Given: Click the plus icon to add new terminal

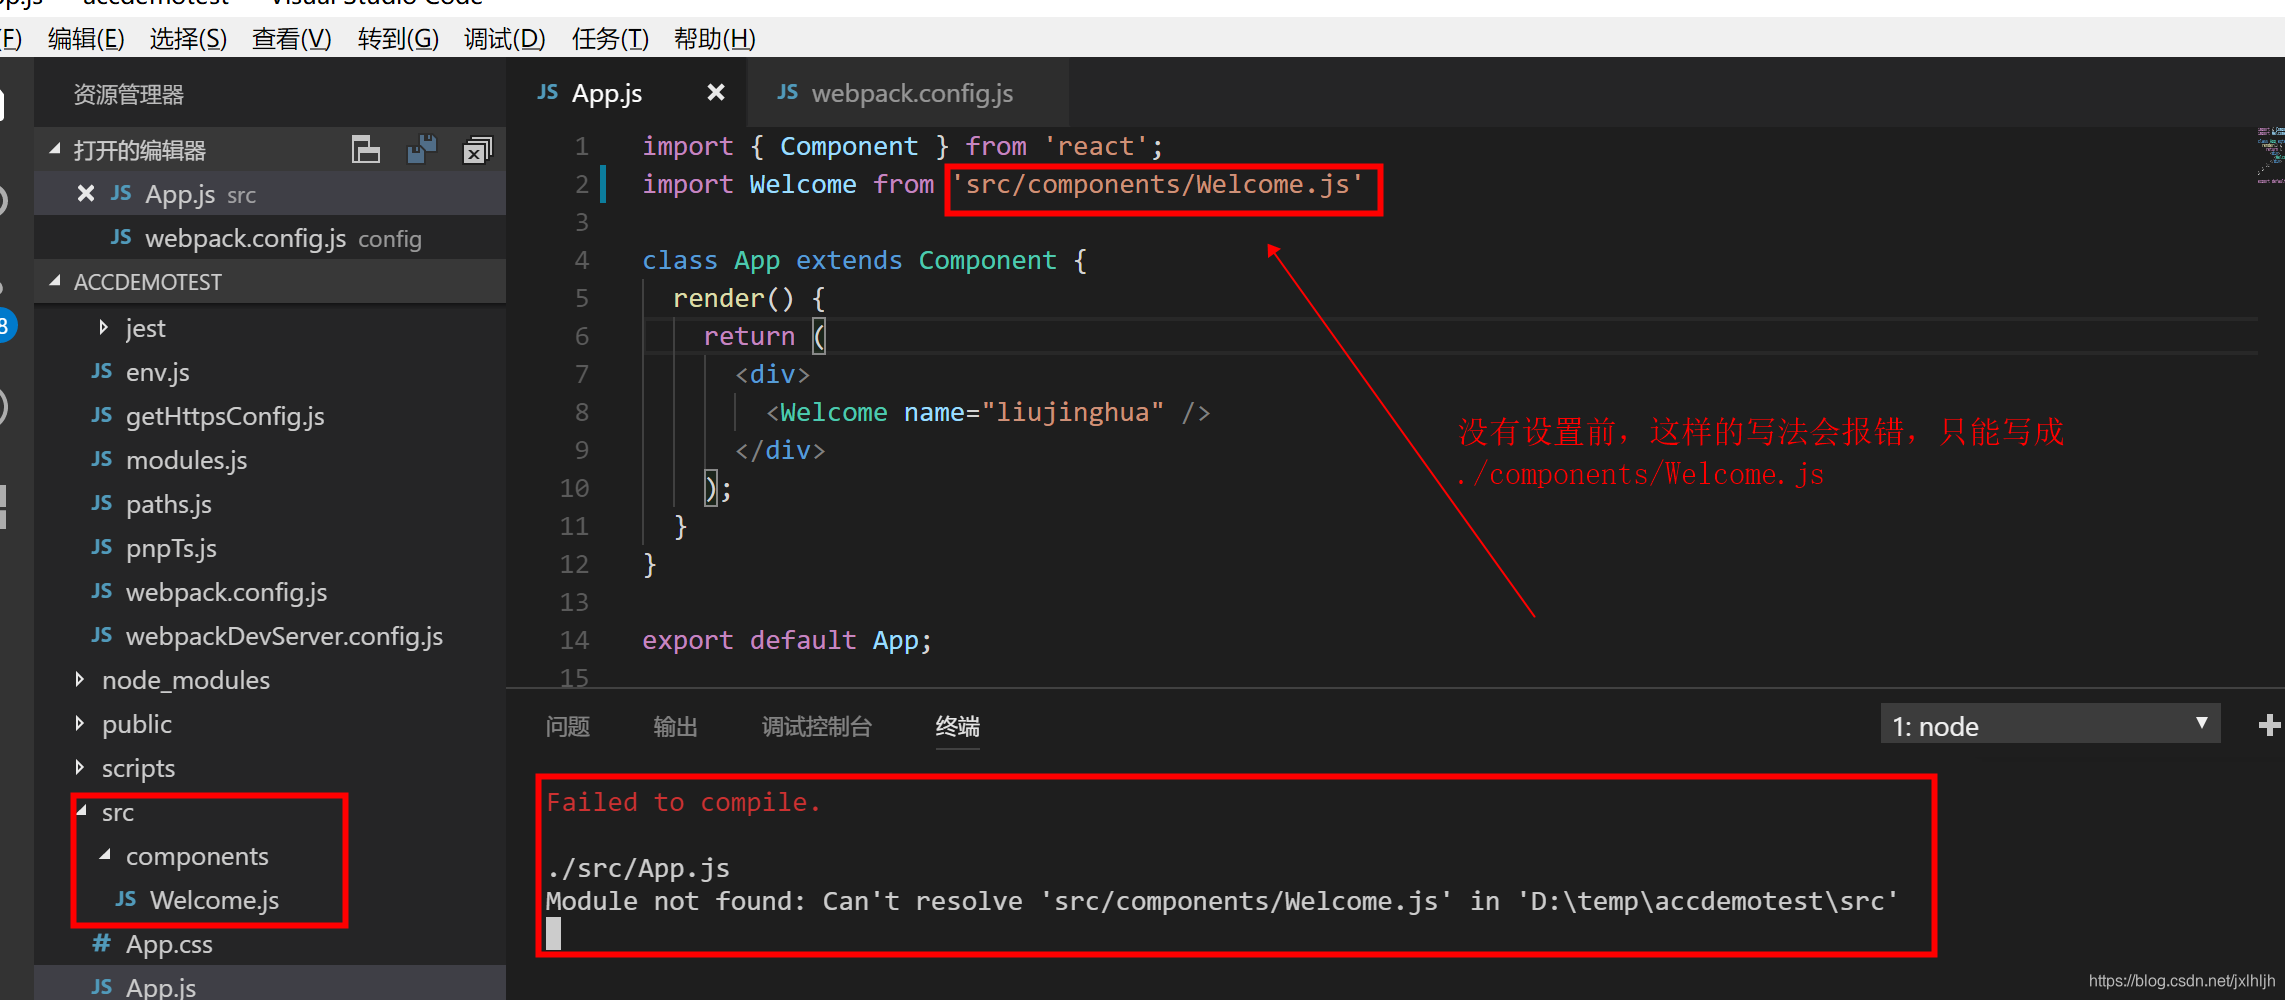Looking at the screenshot, I should click(x=2270, y=725).
